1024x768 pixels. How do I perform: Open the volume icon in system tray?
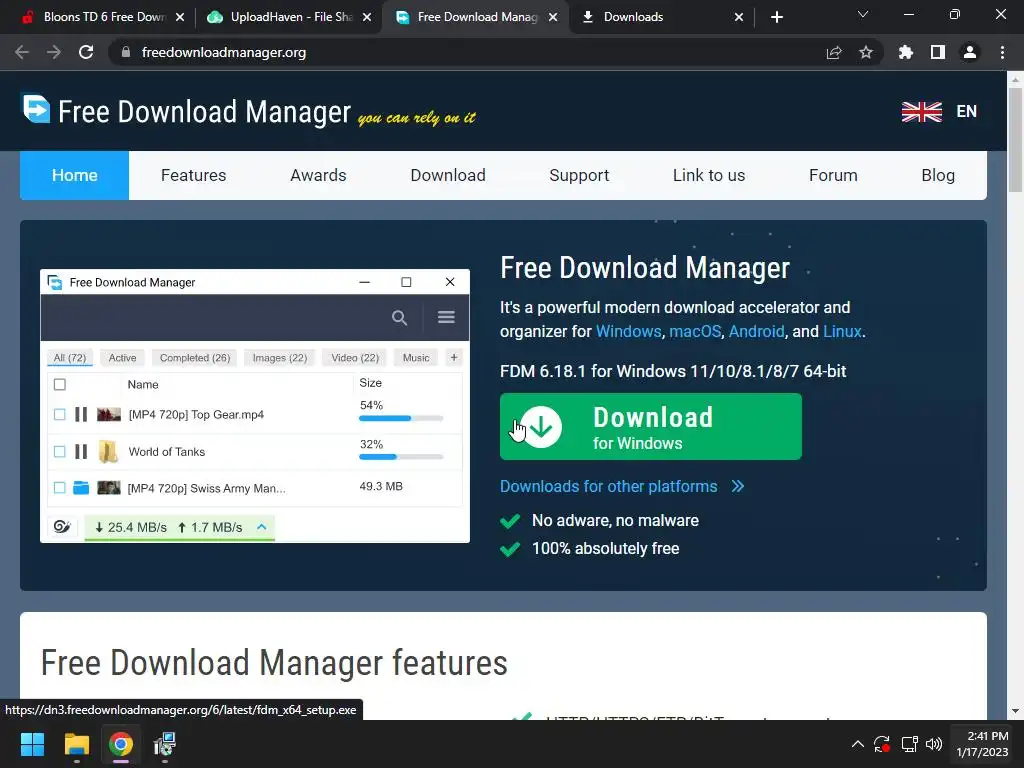(934, 744)
